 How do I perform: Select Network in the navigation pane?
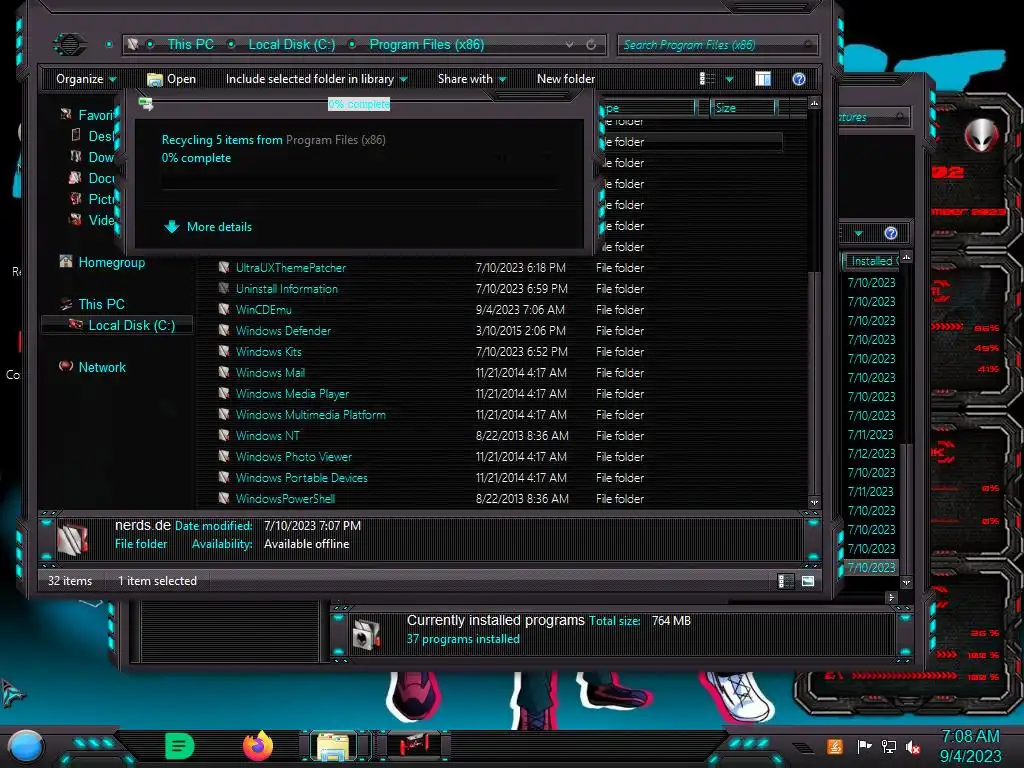pyautogui.click(x=102, y=367)
